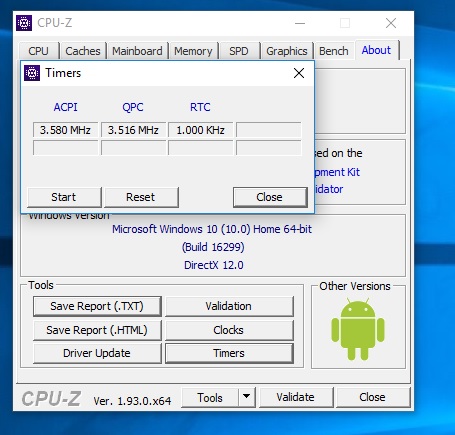Click the DirectX 12.0 text
The height and width of the screenshot is (435, 455).
tap(214, 265)
